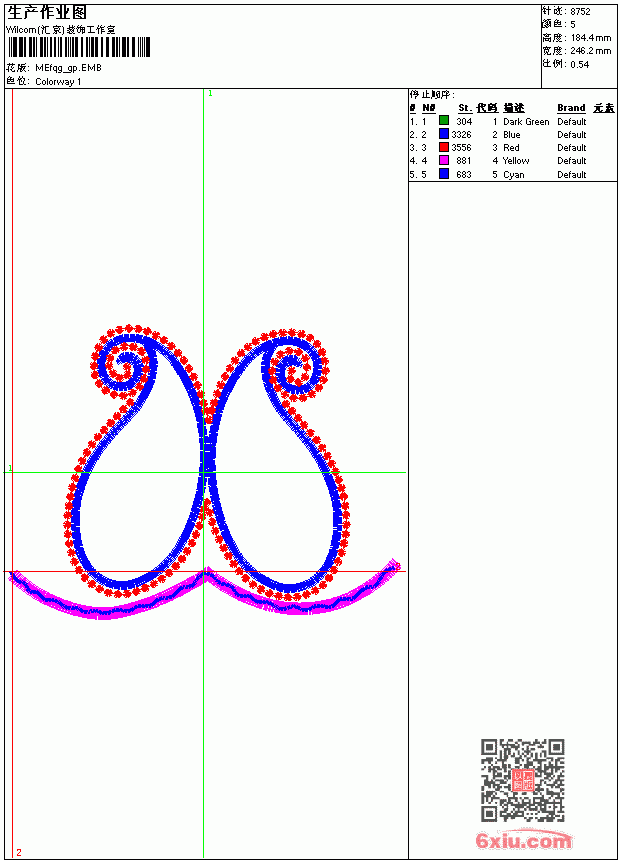Click the blue swatch for stop 2

coord(444,134)
